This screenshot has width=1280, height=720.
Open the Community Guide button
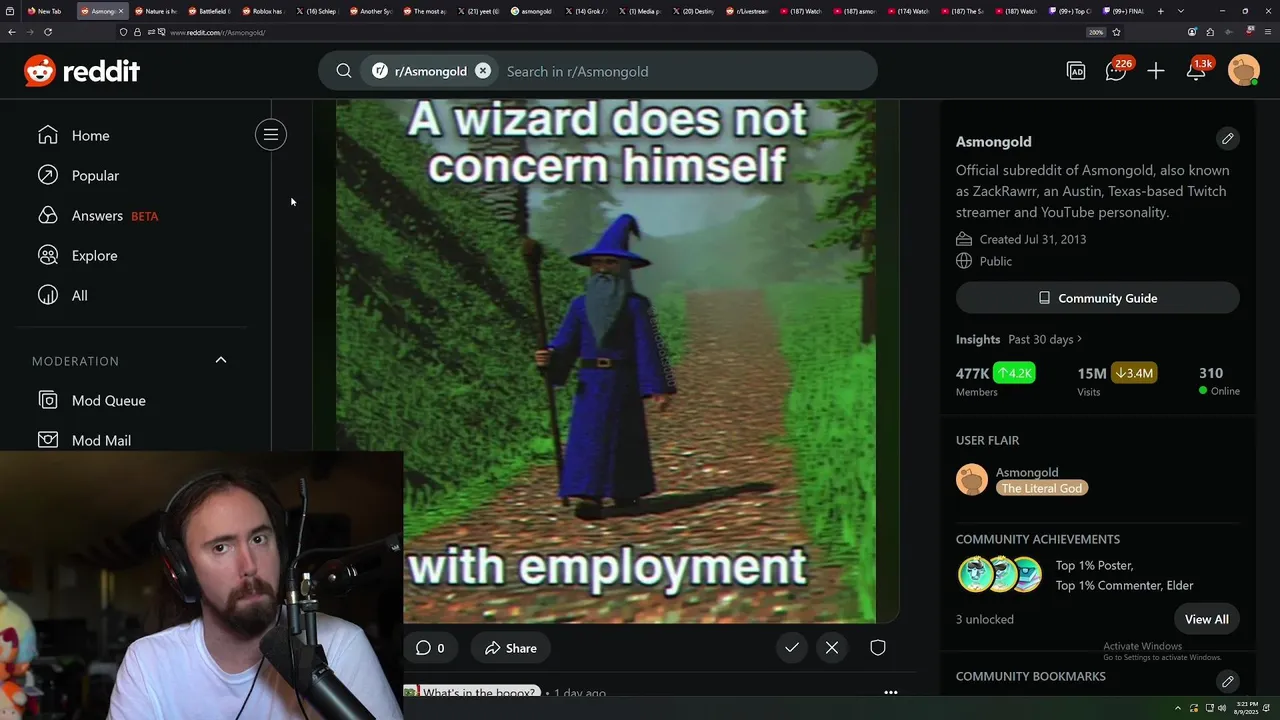pos(1098,298)
